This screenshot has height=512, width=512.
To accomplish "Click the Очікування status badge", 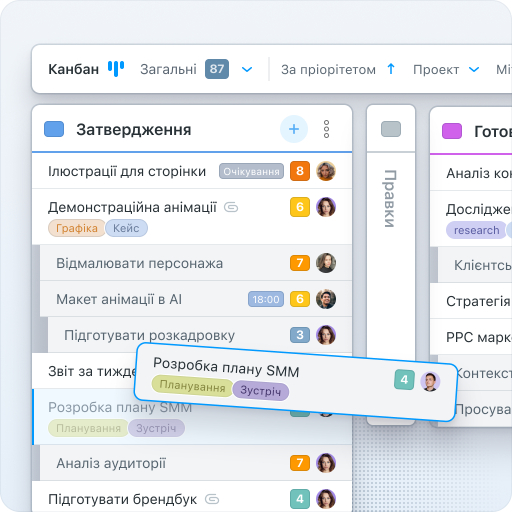I will 251,171.
